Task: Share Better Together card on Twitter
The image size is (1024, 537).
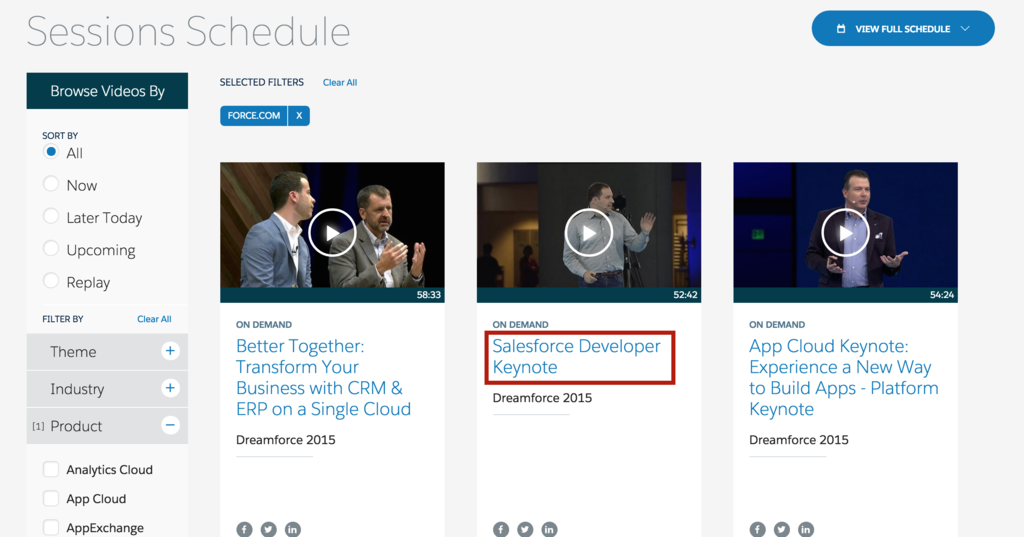Action: point(268,529)
